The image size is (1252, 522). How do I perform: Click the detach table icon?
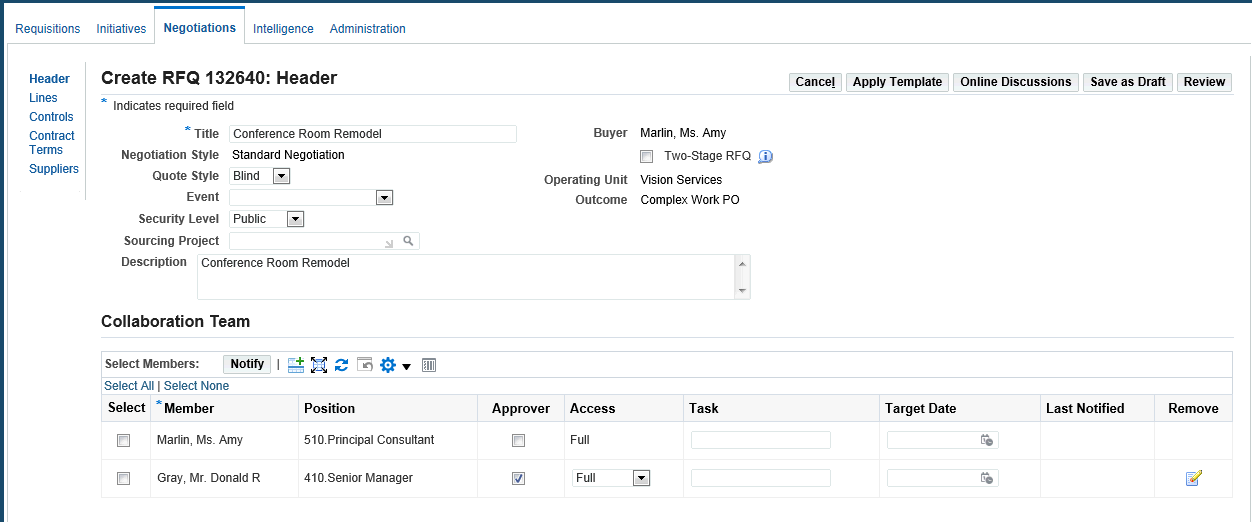tap(319, 365)
